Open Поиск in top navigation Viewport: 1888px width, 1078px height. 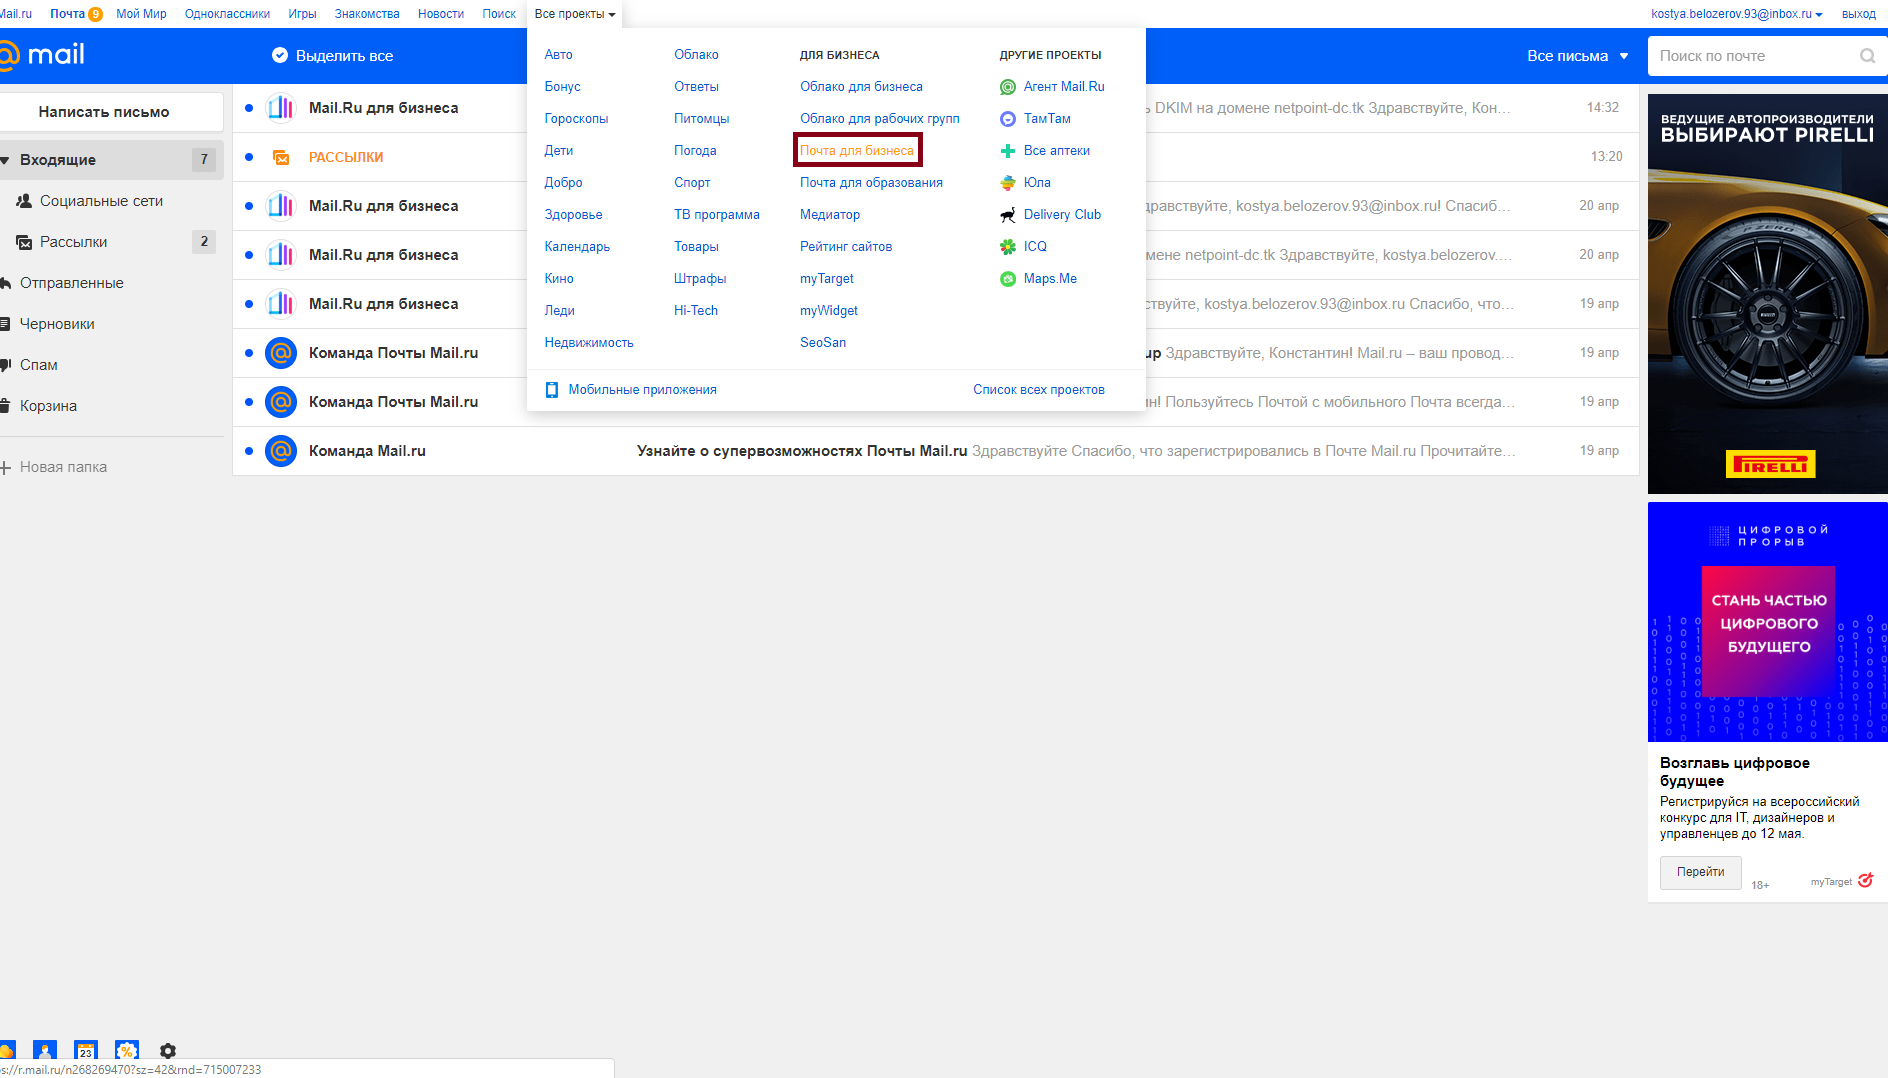[499, 14]
